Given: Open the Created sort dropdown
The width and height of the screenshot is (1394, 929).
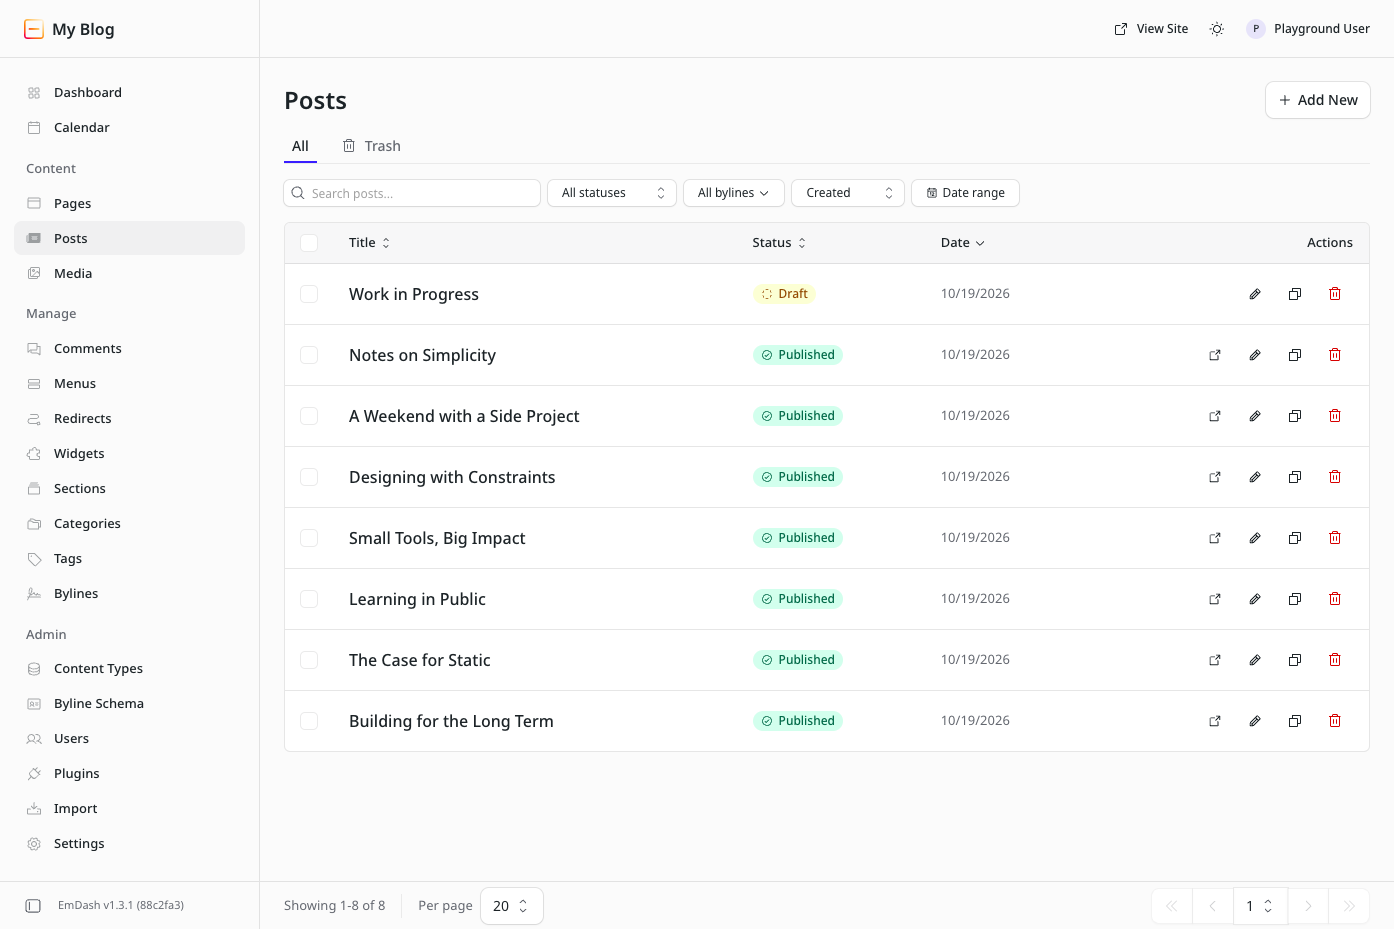Looking at the screenshot, I should pyautogui.click(x=848, y=193).
